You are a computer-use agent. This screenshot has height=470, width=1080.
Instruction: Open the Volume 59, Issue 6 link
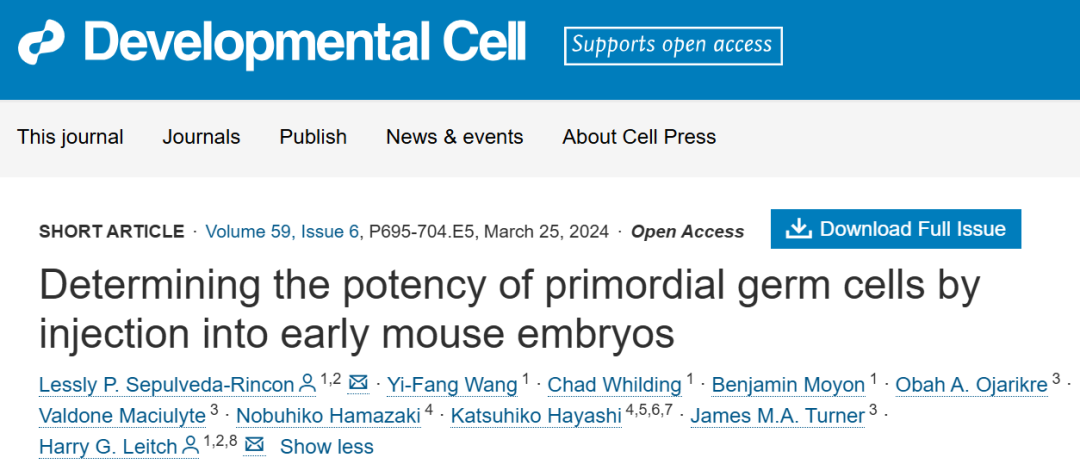point(282,231)
